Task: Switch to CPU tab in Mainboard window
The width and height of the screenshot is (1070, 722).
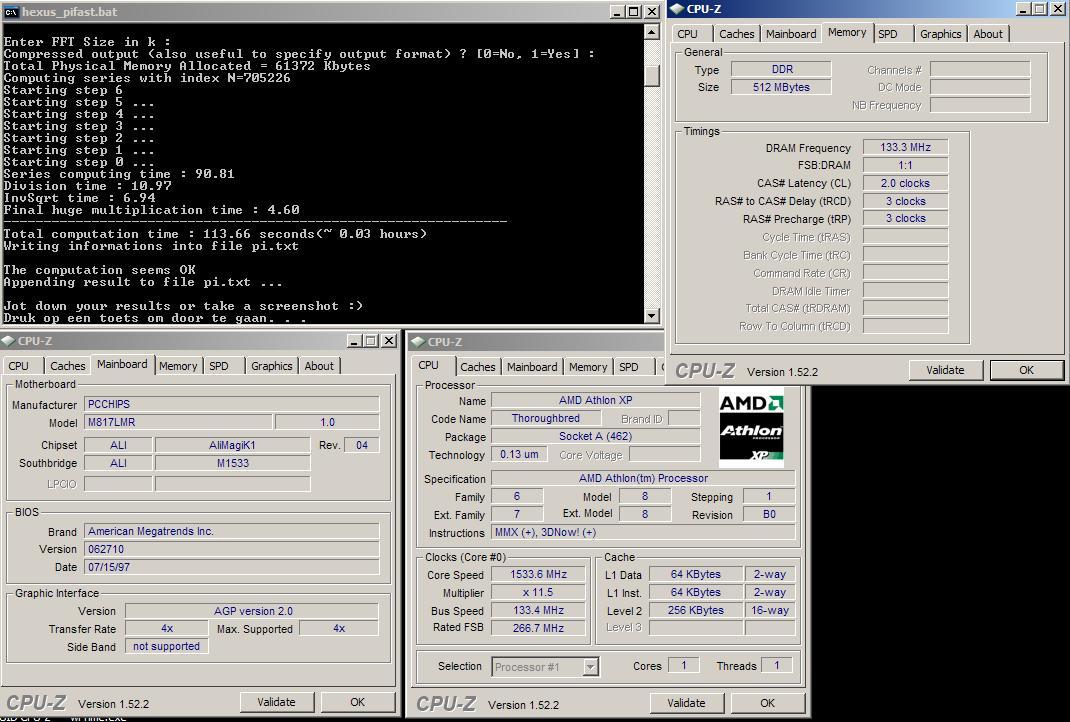Action: click(x=19, y=366)
